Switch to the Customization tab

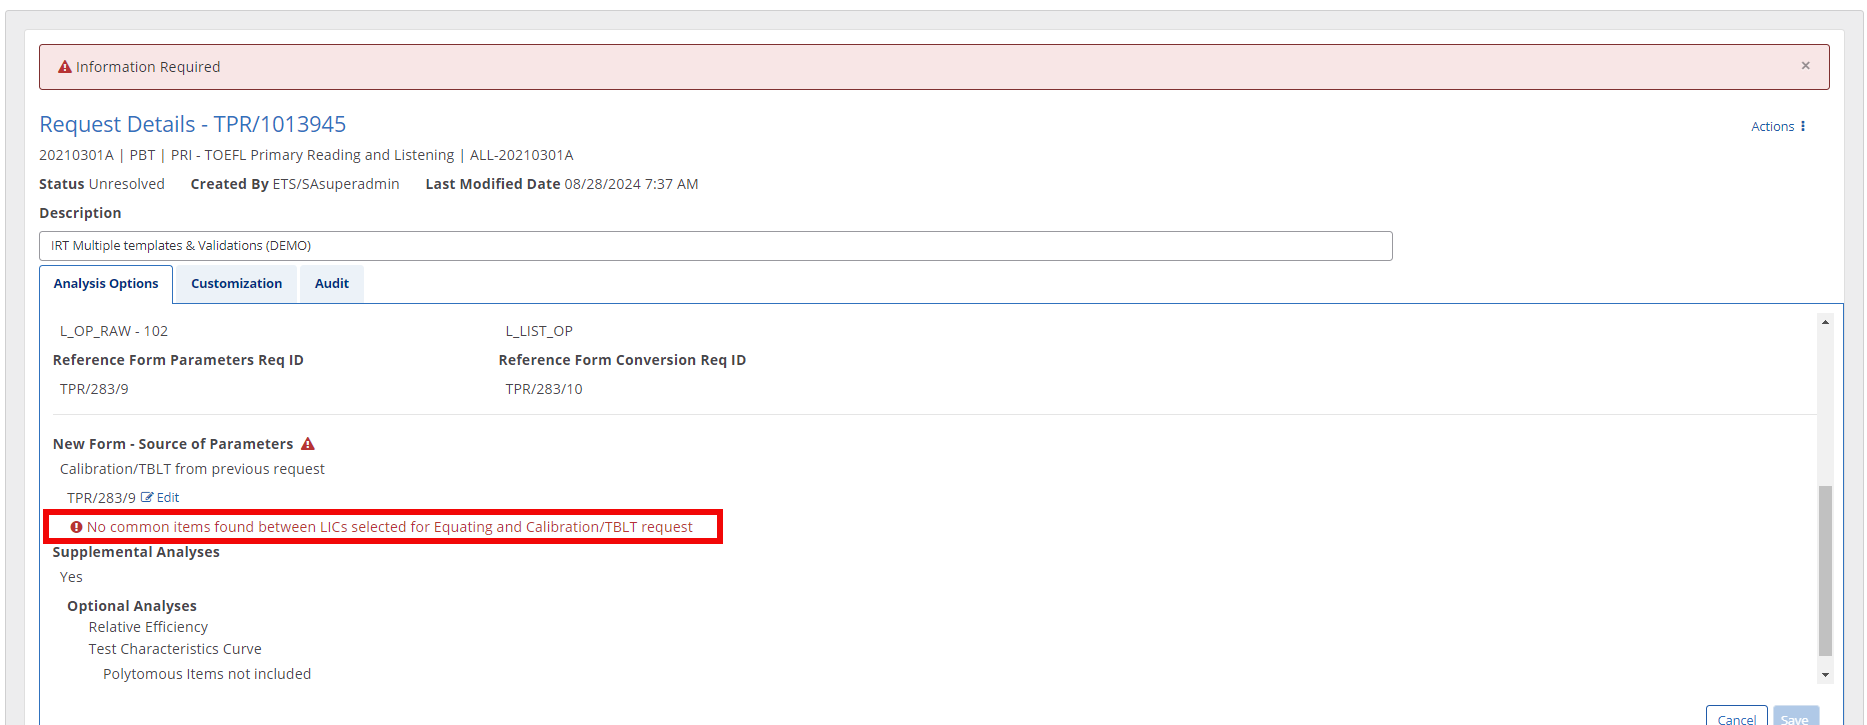(236, 284)
